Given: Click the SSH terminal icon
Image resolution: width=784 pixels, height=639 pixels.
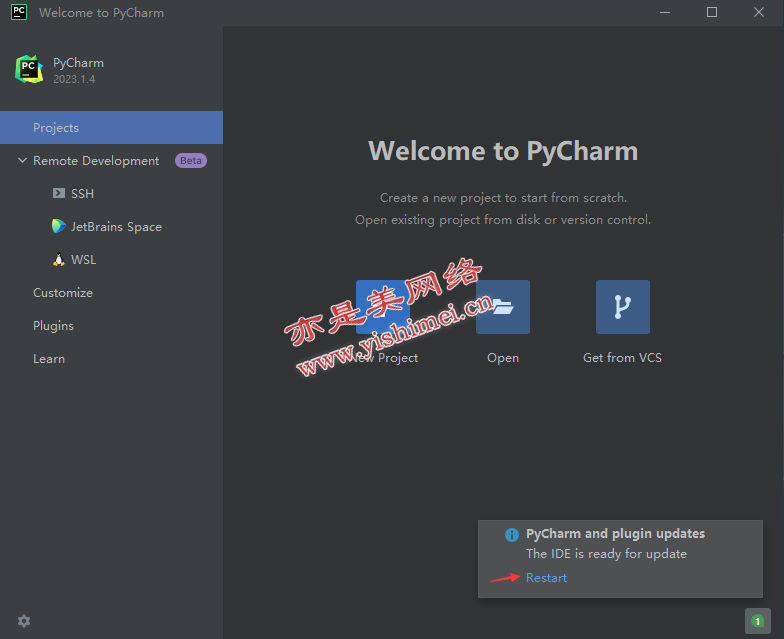Looking at the screenshot, I should pos(58,193).
